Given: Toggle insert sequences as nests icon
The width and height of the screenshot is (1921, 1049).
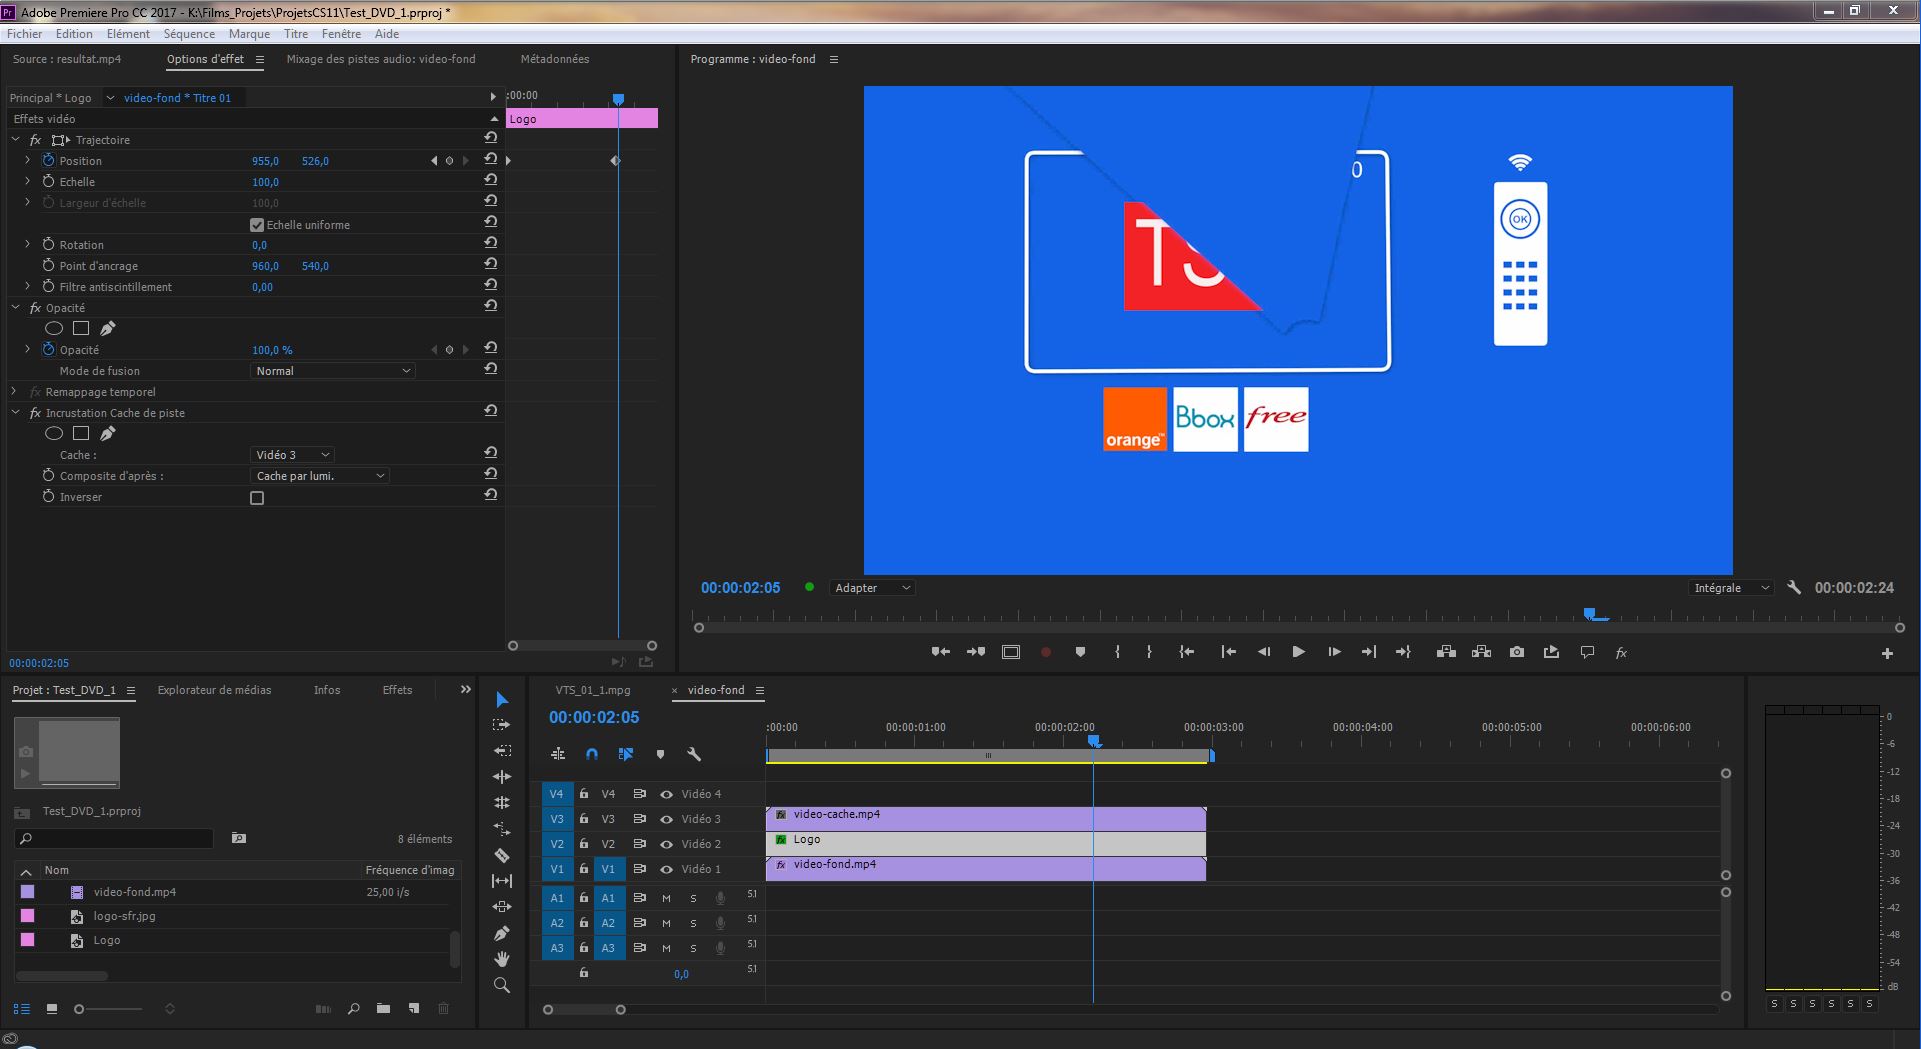Looking at the screenshot, I should [x=558, y=754].
